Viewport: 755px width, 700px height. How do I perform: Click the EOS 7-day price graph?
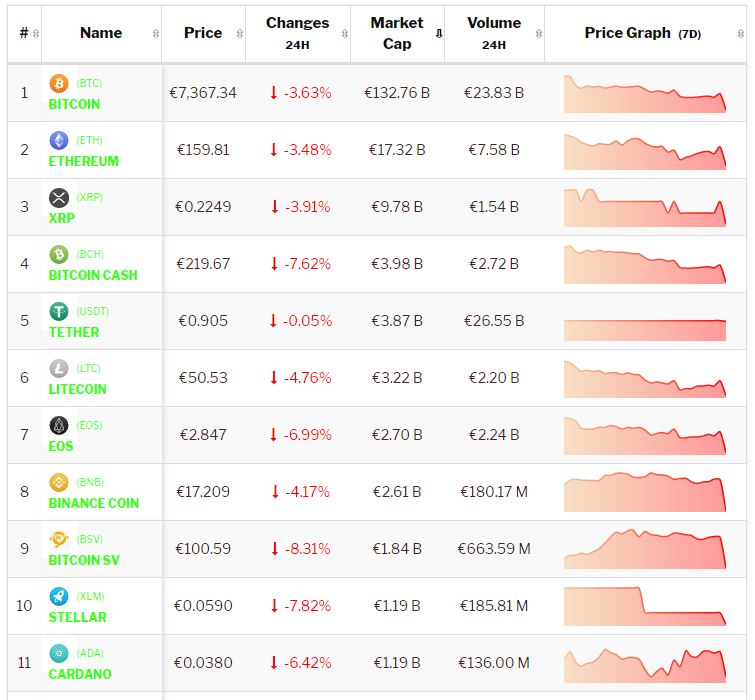[x=644, y=435]
